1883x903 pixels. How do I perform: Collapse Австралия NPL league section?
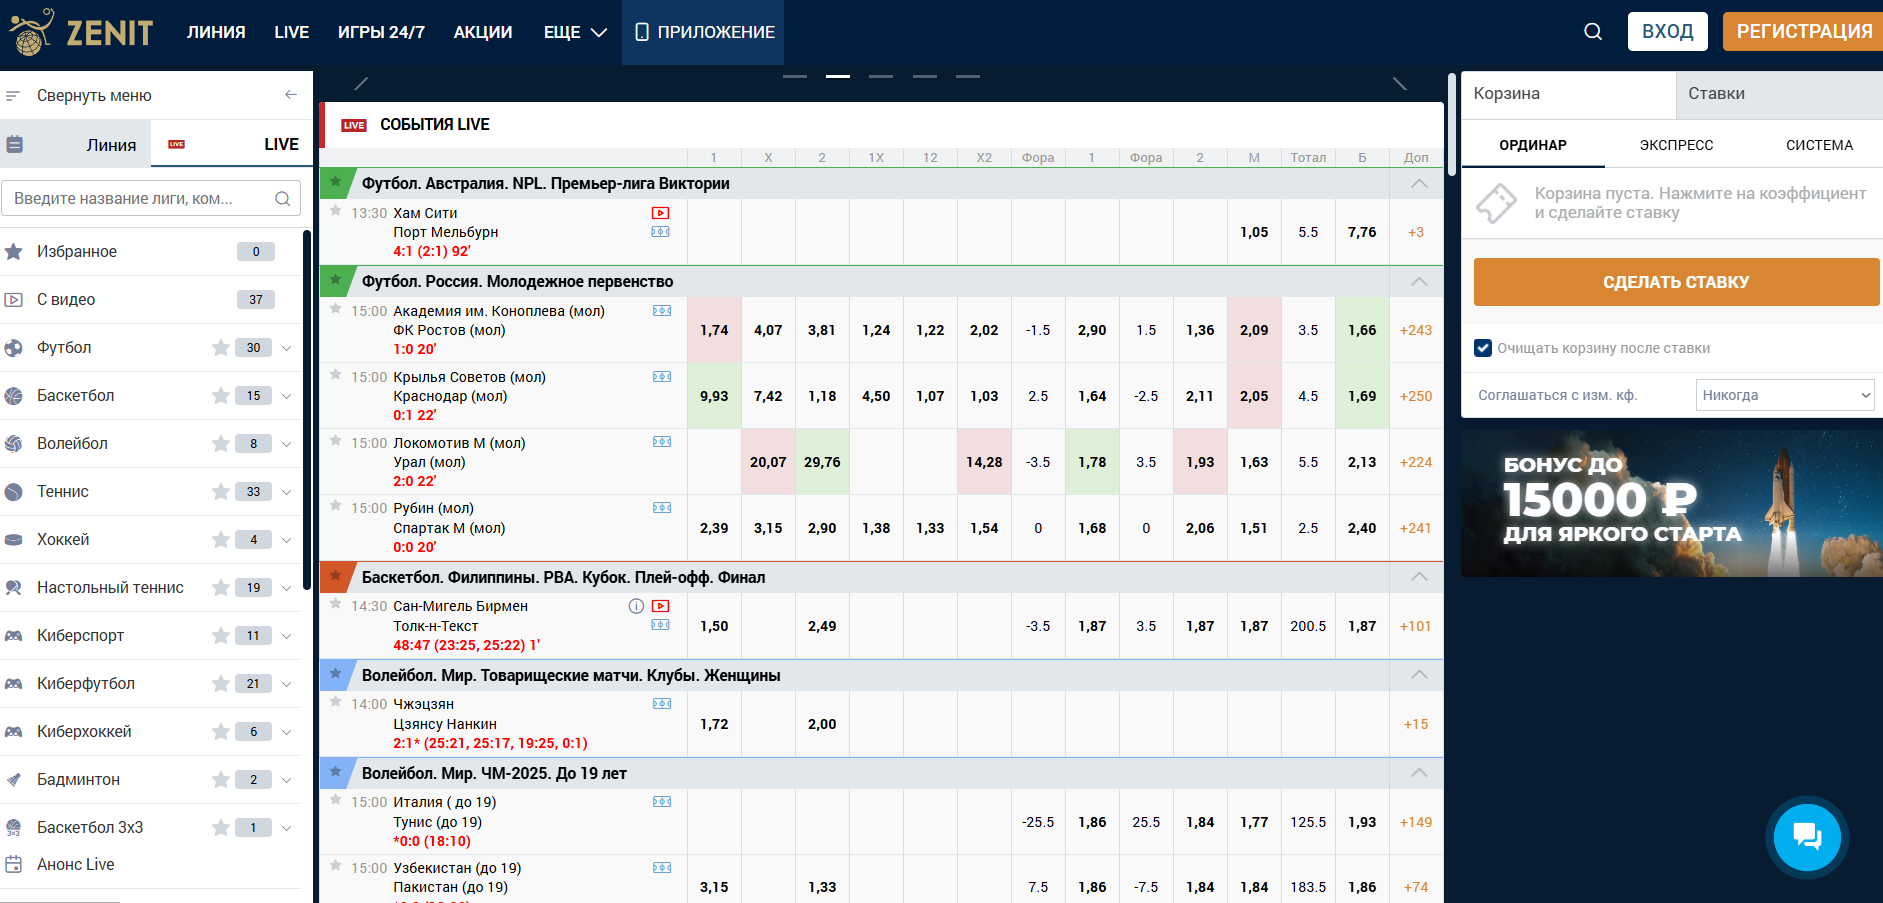coord(1419,183)
